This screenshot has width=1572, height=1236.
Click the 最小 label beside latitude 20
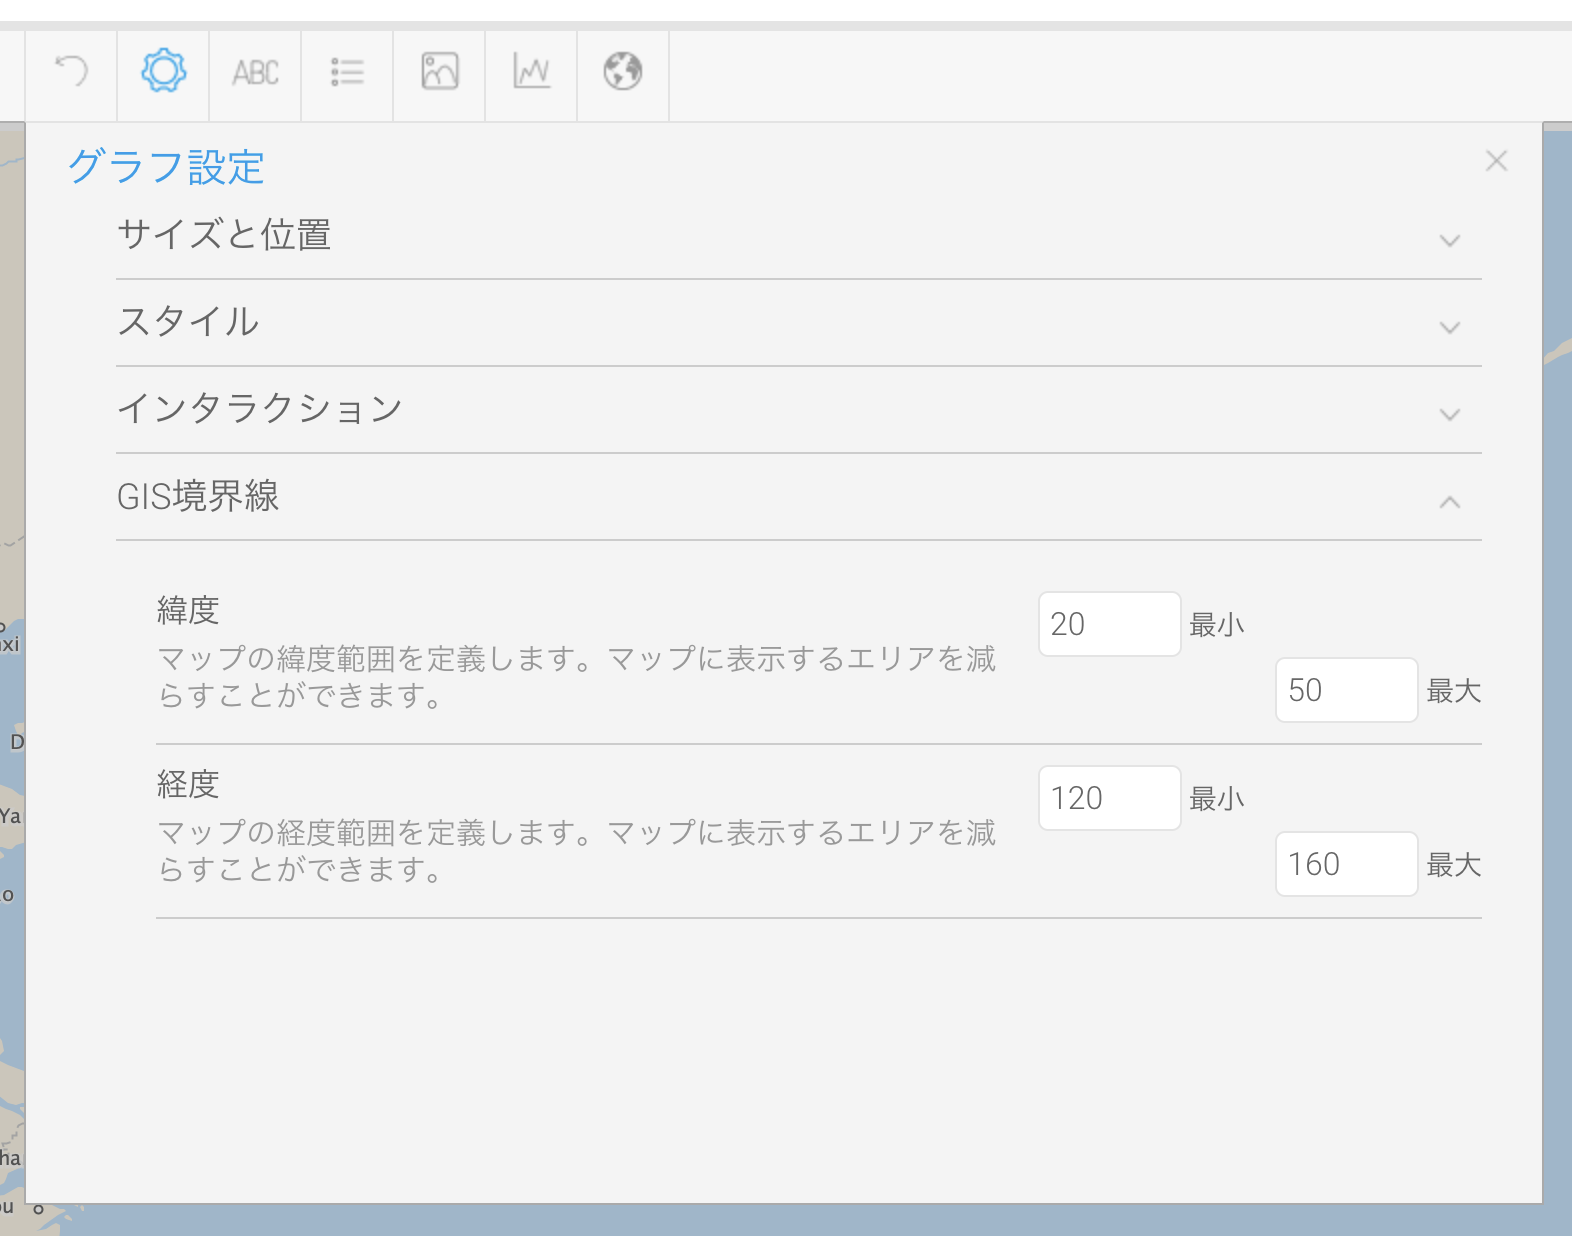click(x=1217, y=625)
